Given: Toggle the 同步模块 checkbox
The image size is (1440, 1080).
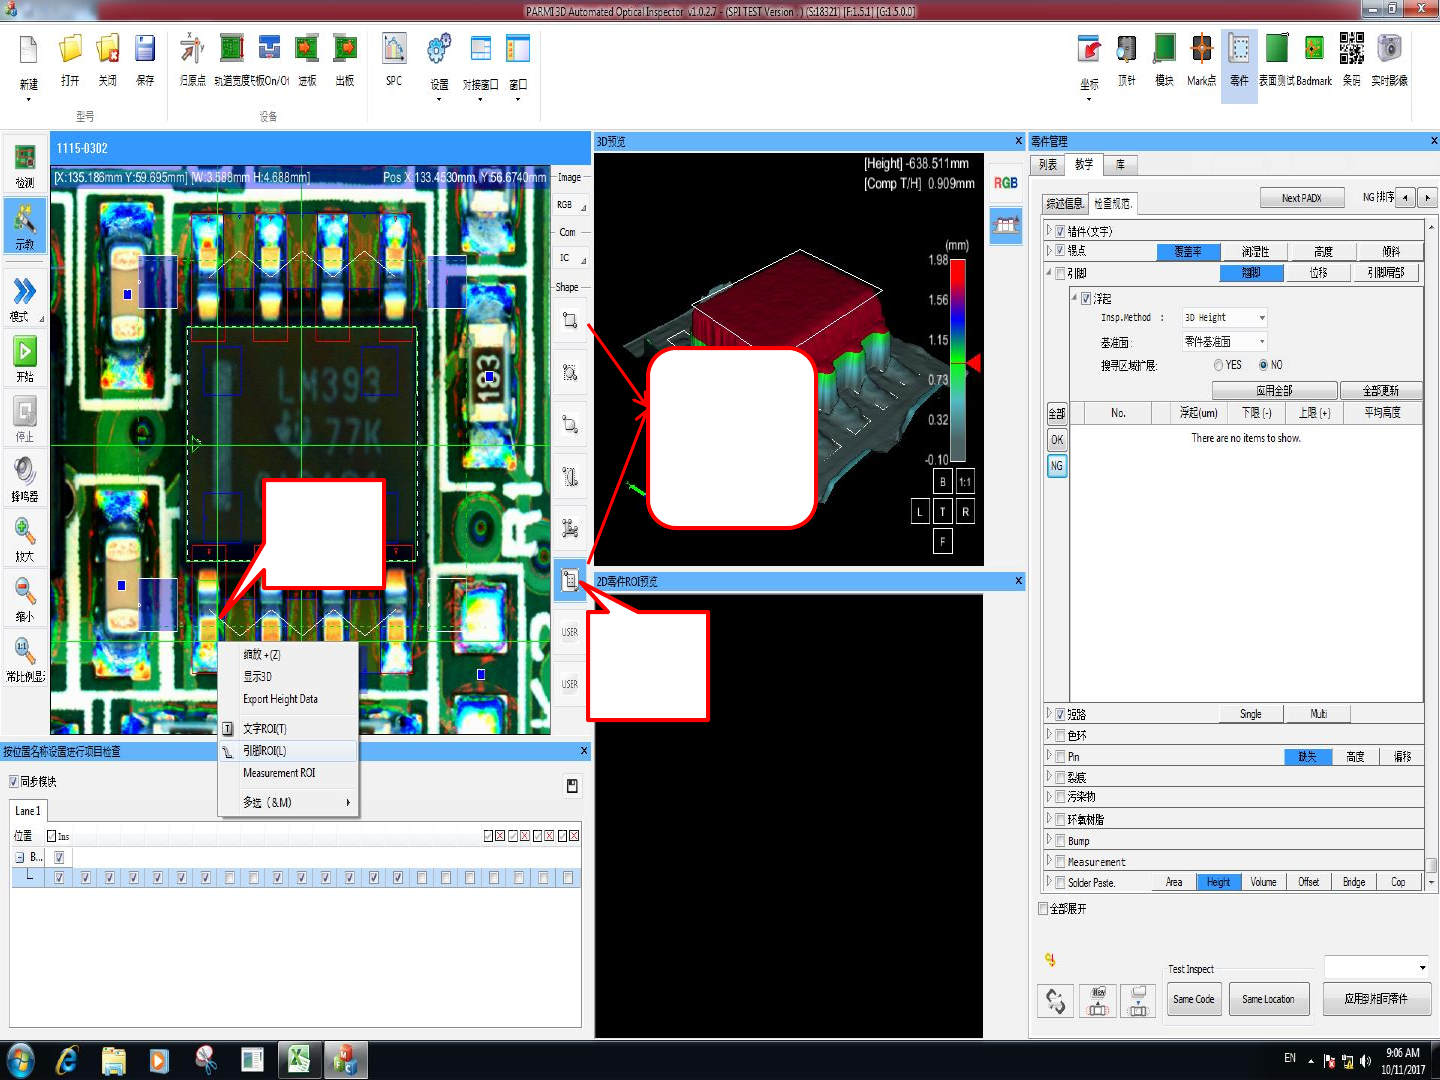Looking at the screenshot, I should 14,781.
